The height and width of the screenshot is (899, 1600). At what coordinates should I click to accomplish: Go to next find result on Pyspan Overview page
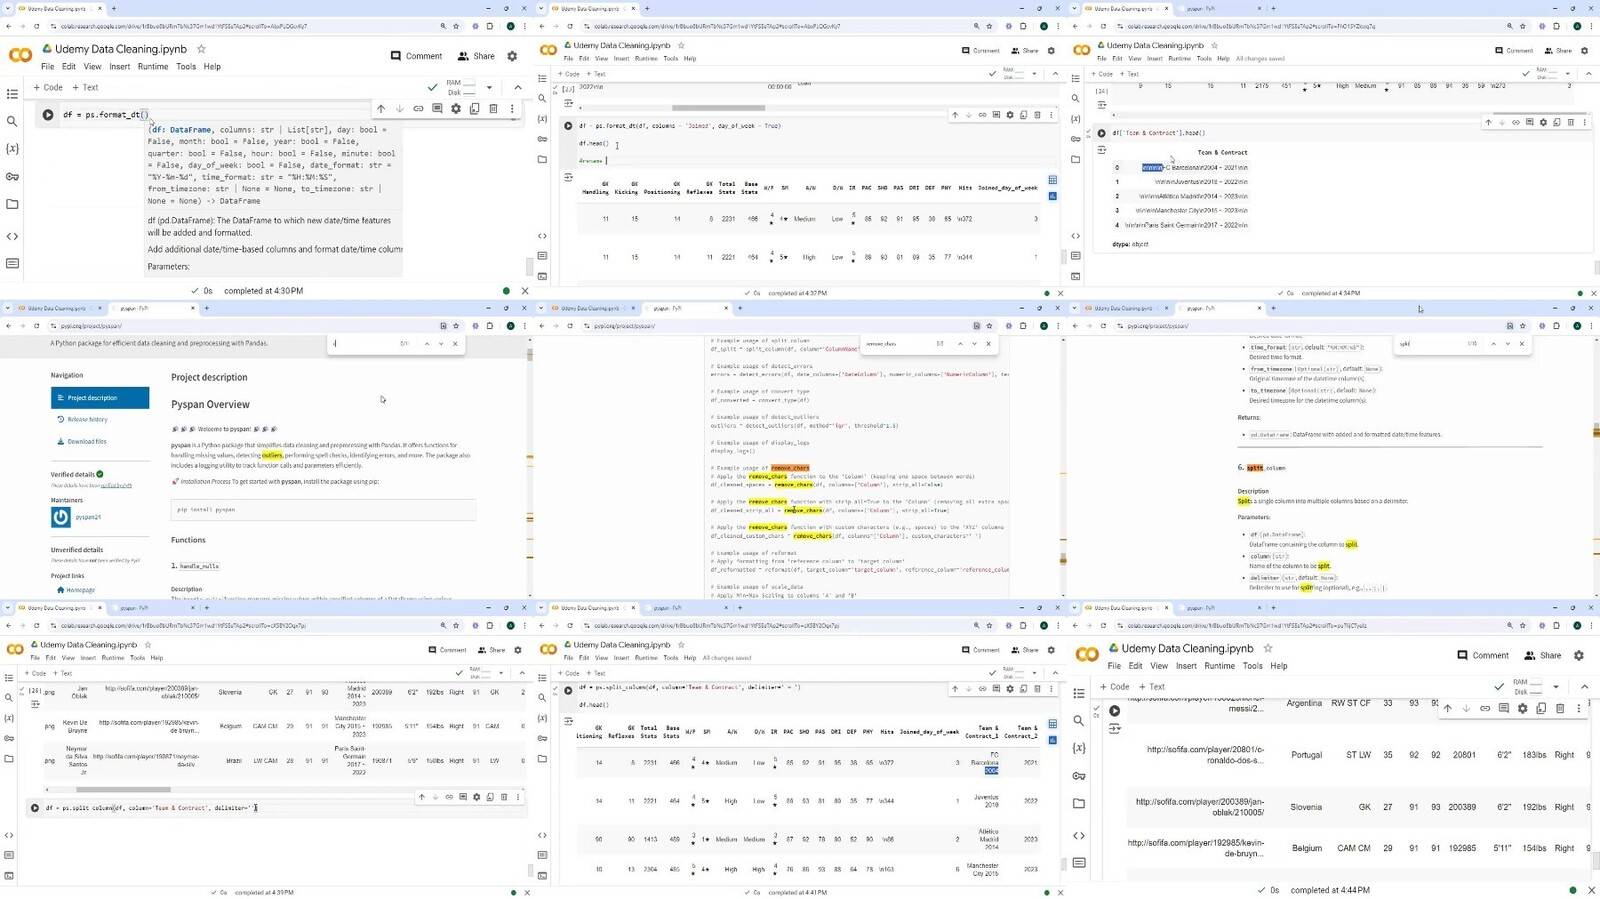tap(441, 344)
